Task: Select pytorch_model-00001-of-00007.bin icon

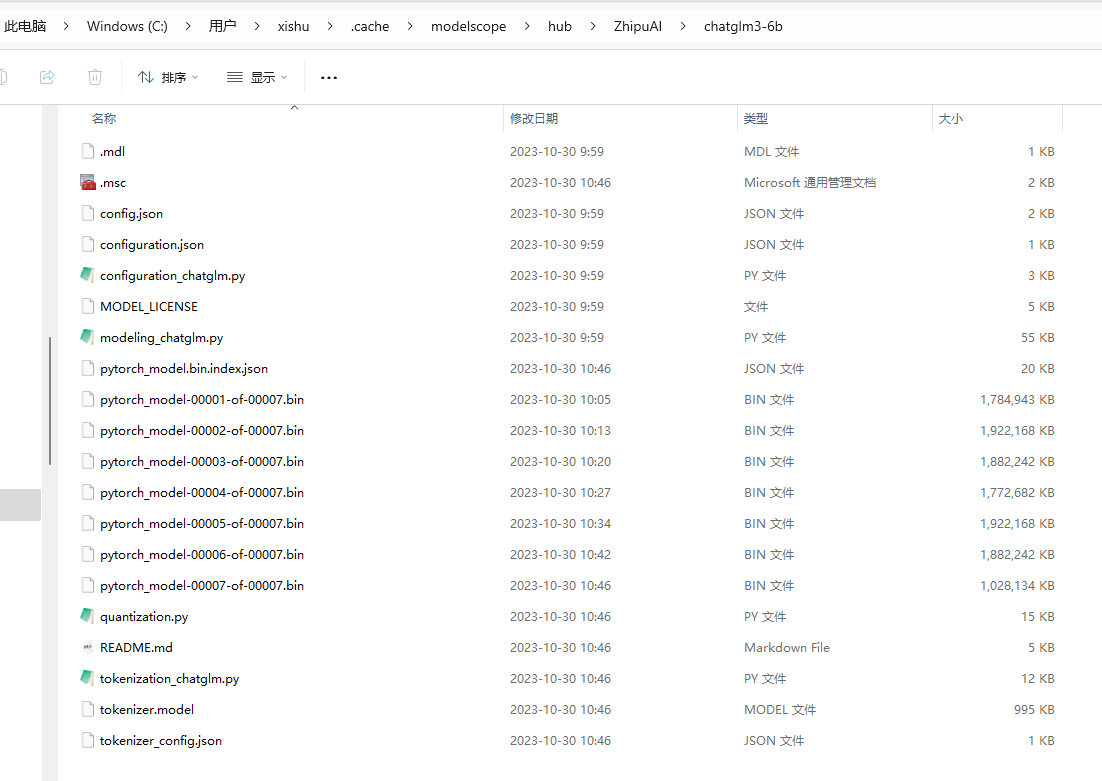Action: coord(87,399)
